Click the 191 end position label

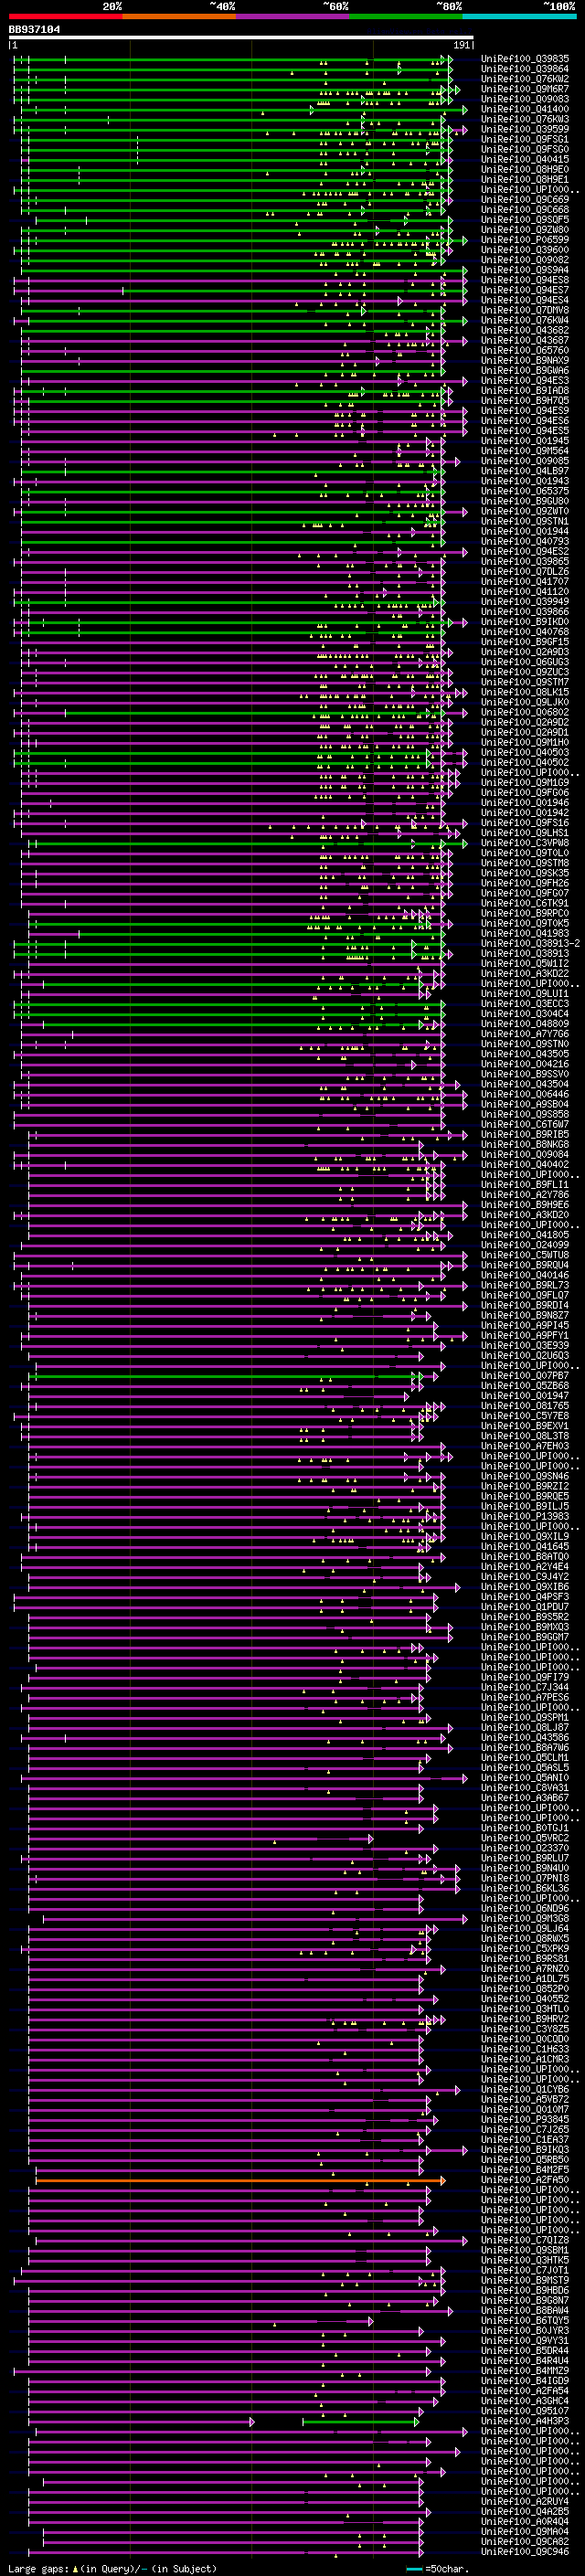(x=462, y=46)
